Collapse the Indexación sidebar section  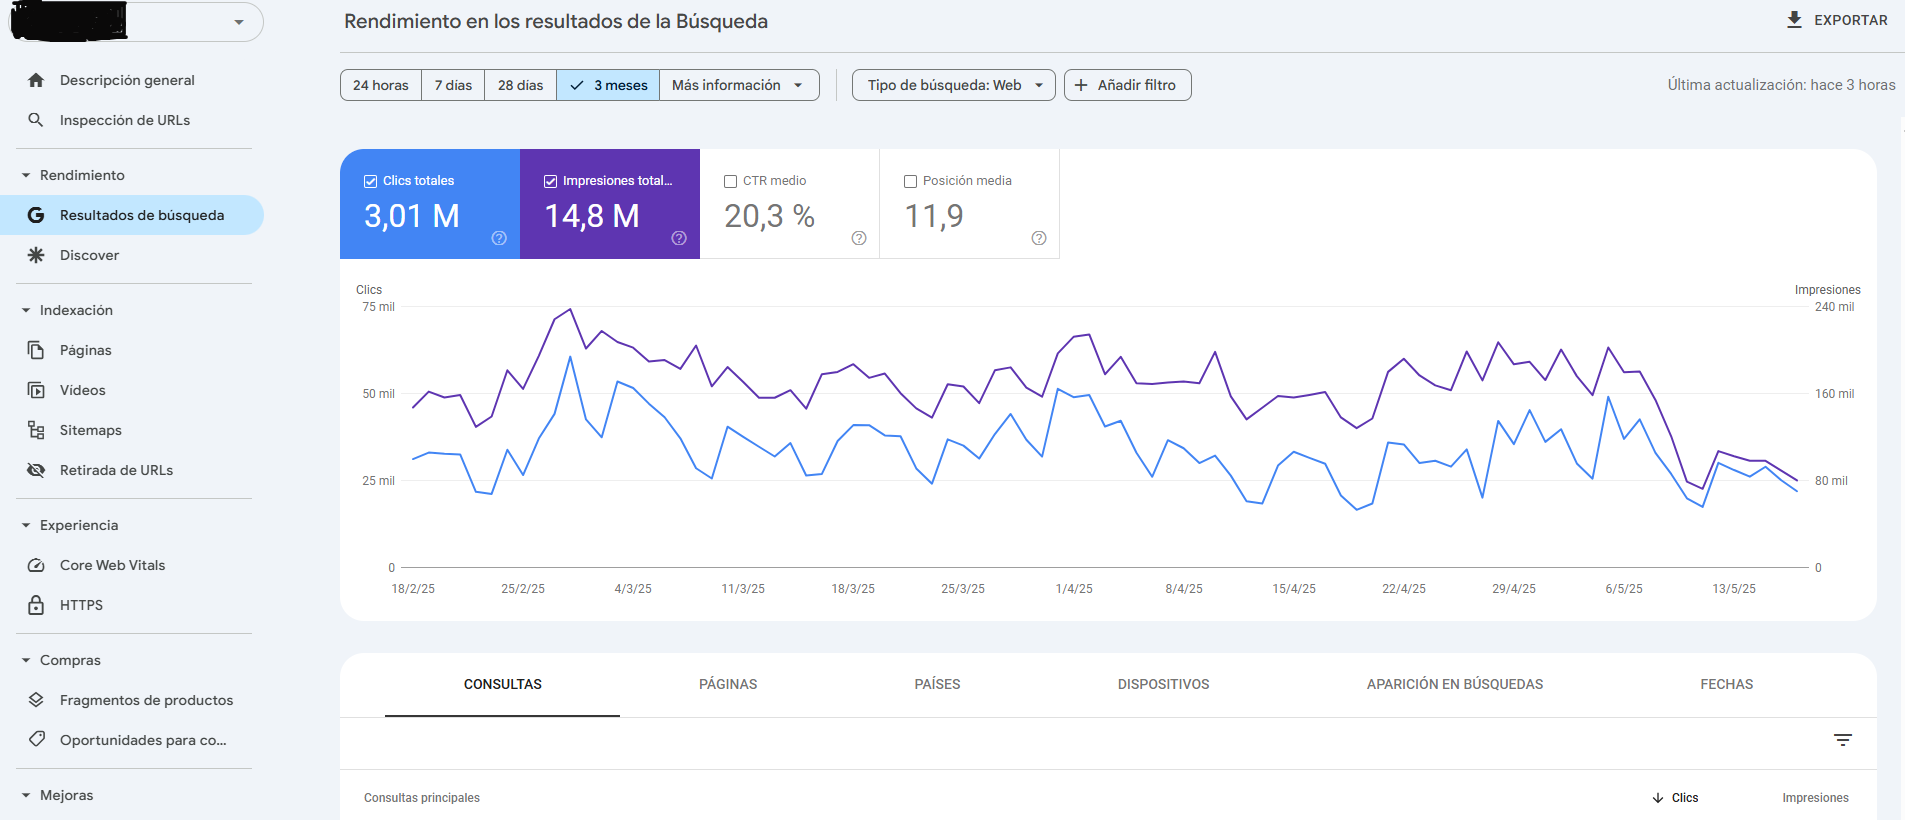(x=26, y=310)
